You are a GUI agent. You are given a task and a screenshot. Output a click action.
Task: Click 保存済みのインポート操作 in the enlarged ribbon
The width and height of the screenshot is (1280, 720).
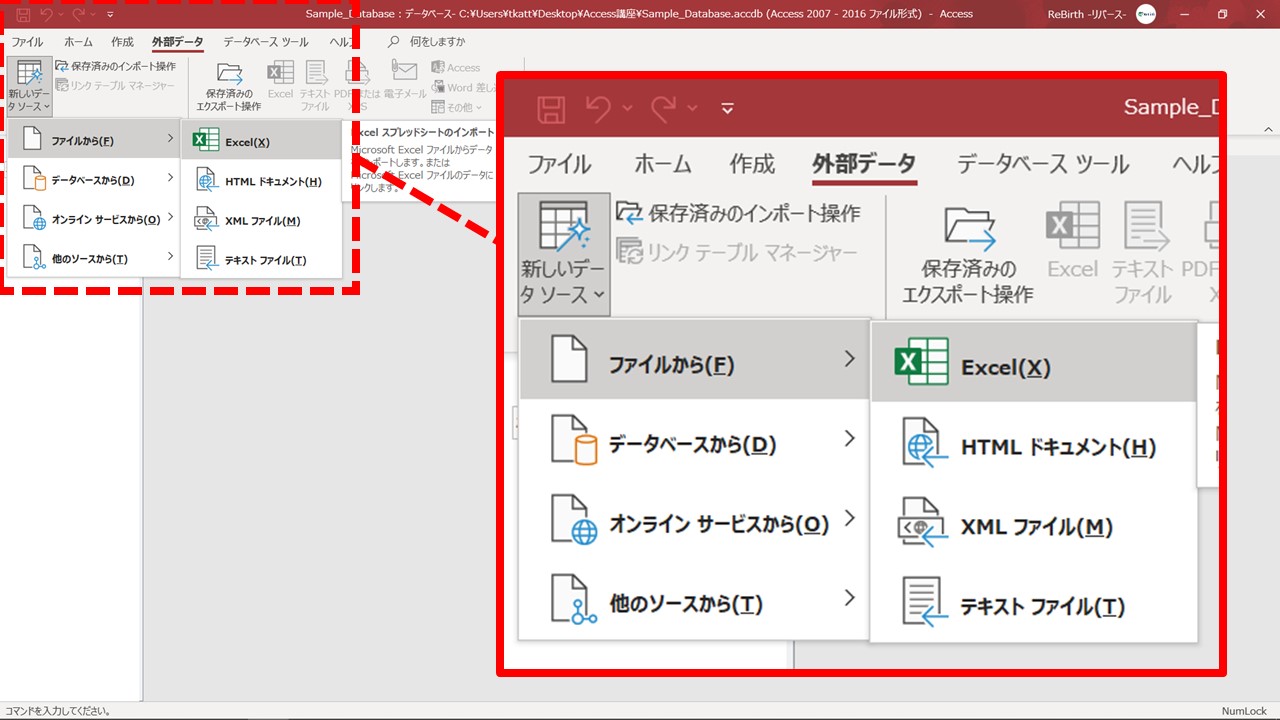pyautogui.click(x=738, y=213)
